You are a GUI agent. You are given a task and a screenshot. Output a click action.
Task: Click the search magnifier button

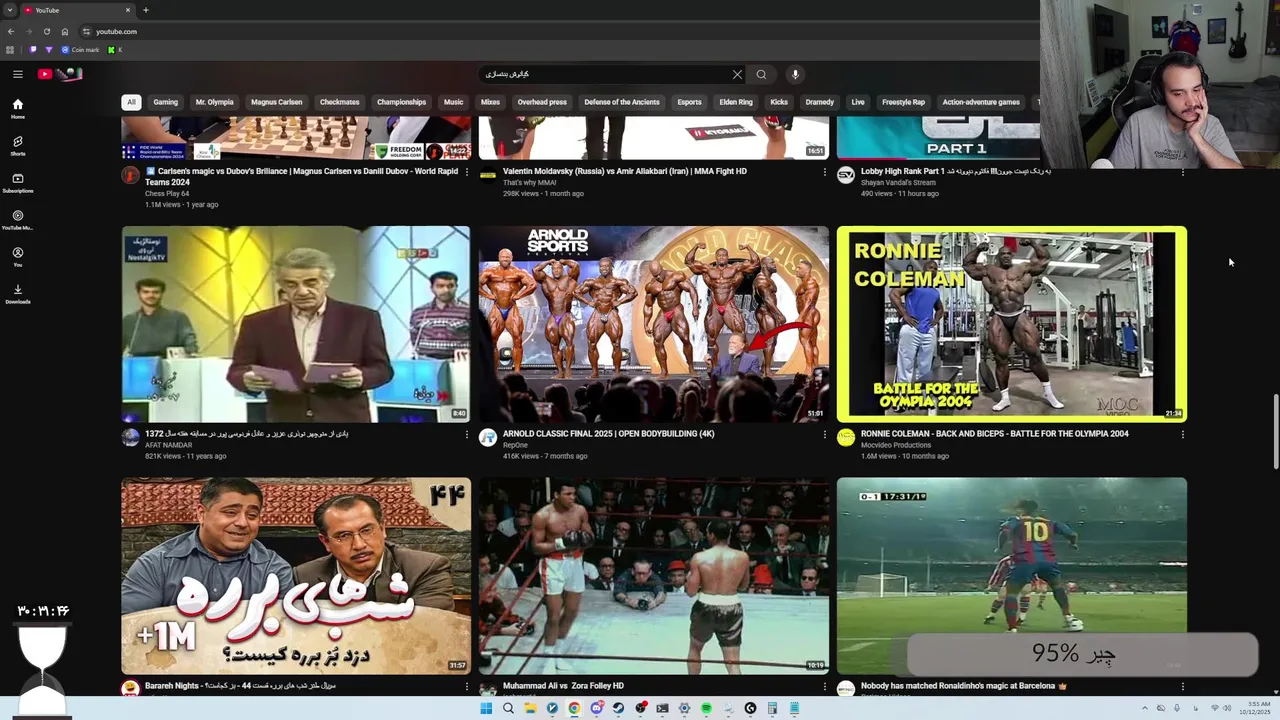(x=761, y=74)
